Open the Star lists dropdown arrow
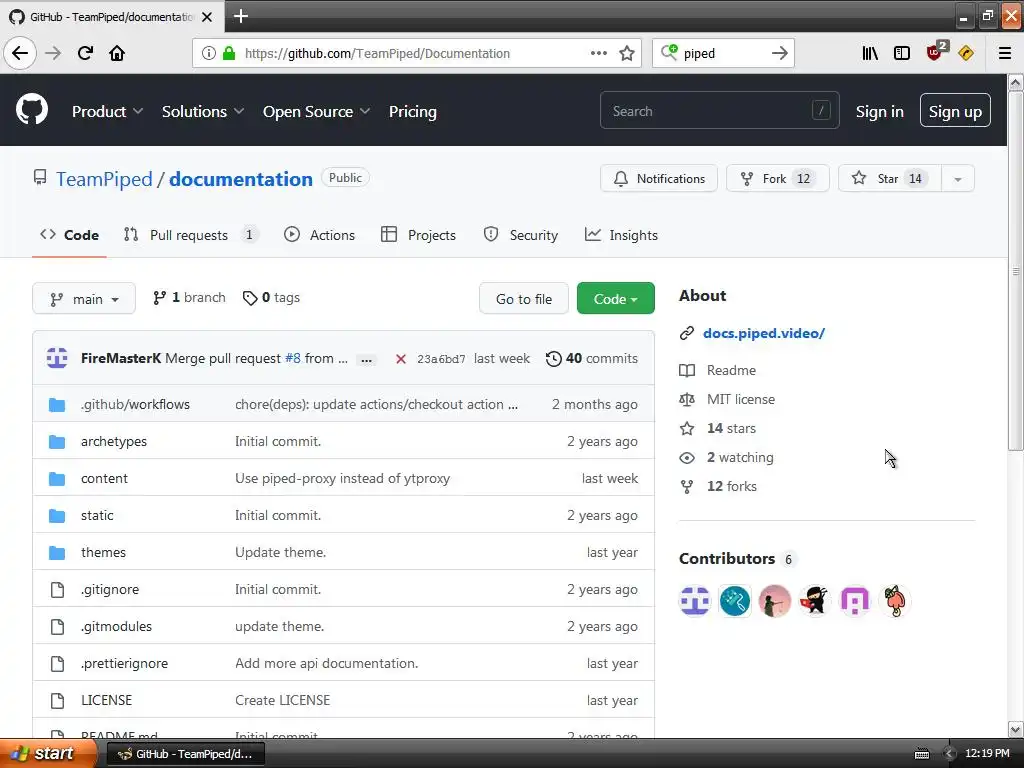 [x=957, y=179]
